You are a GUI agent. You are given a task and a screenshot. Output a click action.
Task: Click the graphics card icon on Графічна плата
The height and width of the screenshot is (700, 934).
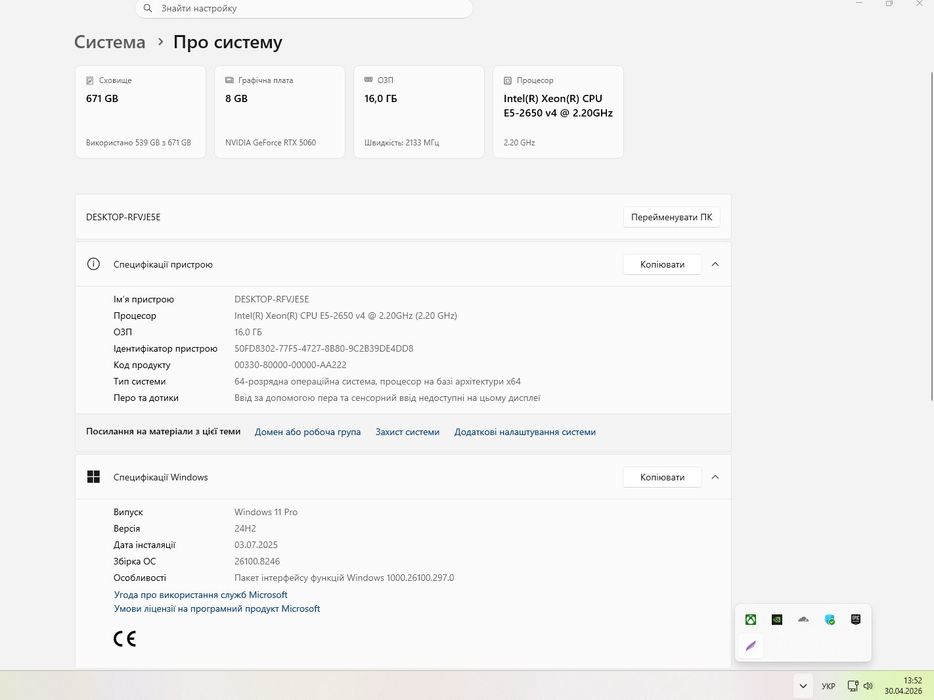[x=229, y=80]
